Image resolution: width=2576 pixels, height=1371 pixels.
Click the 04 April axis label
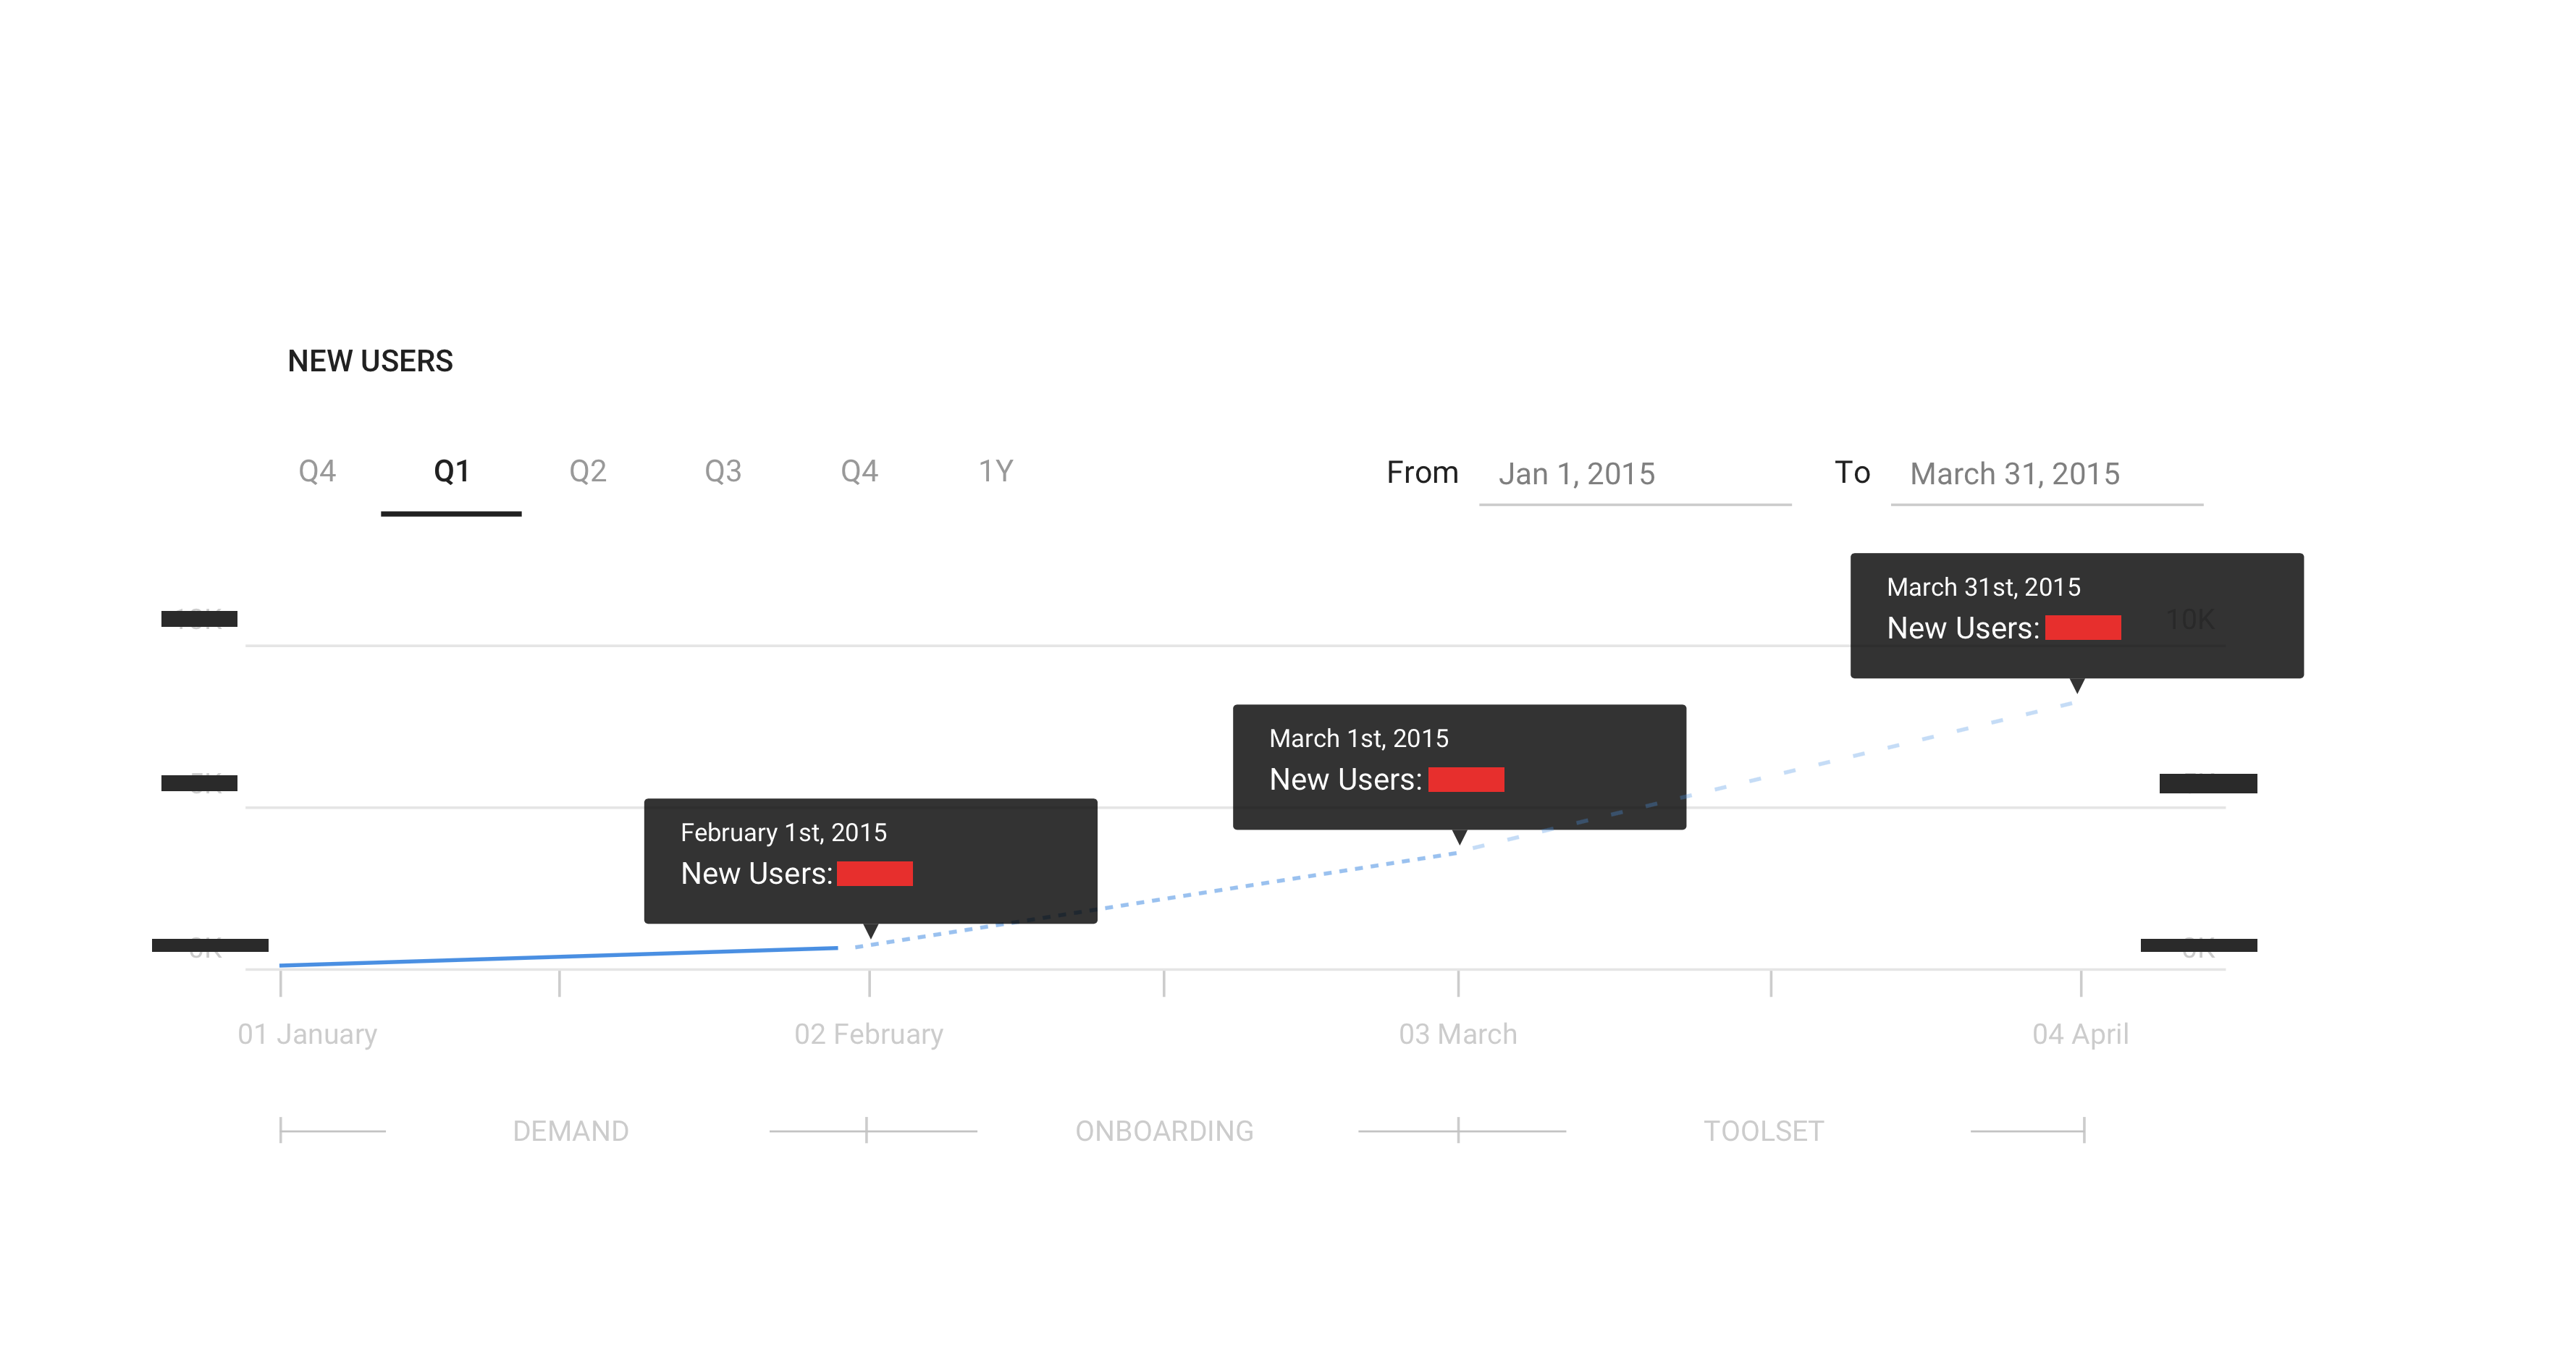[x=2079, y=1034]
